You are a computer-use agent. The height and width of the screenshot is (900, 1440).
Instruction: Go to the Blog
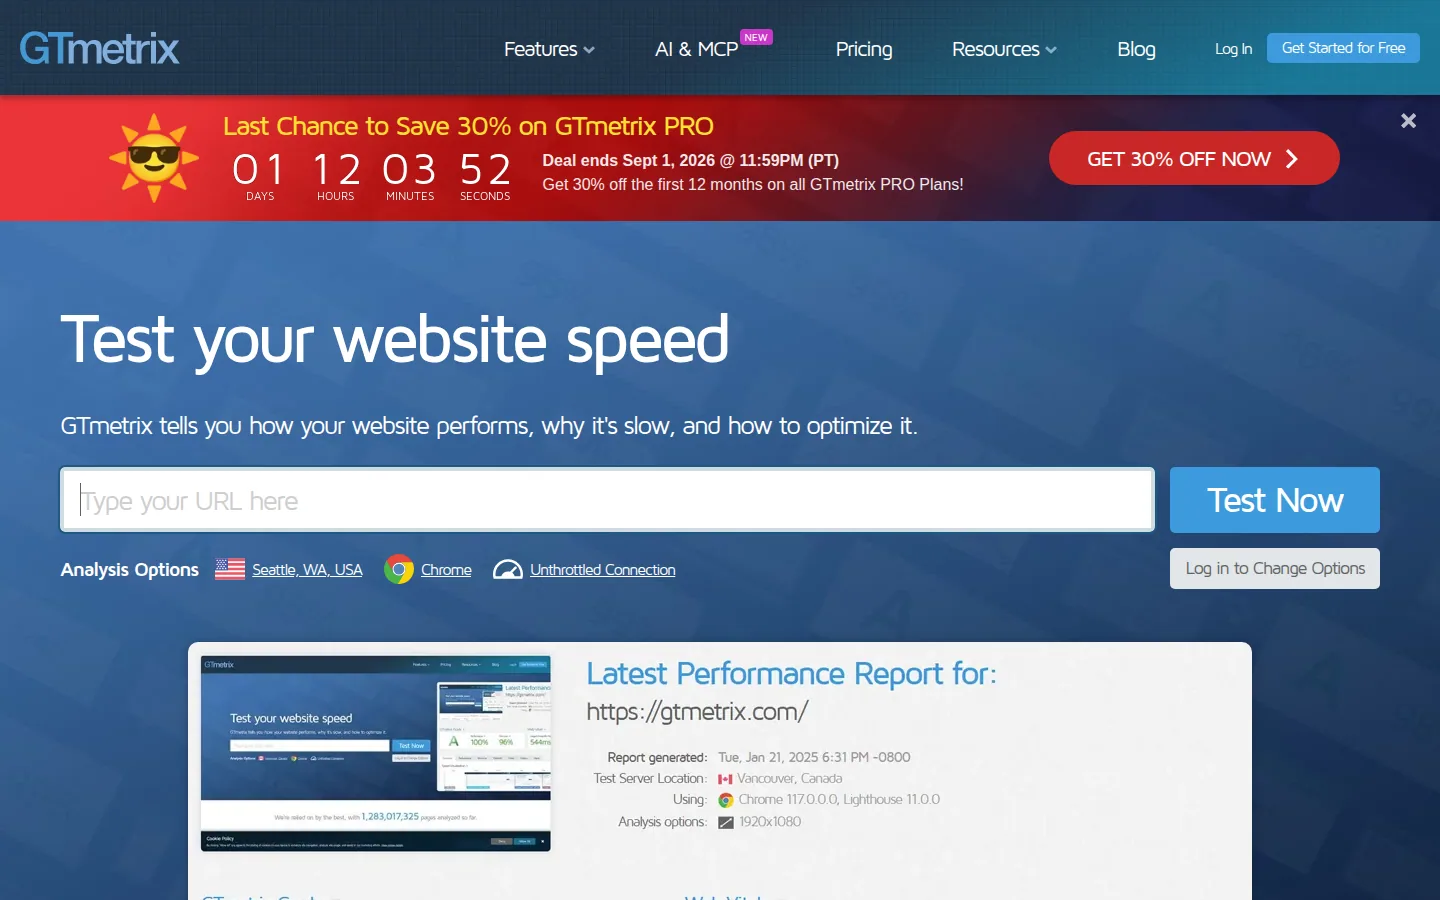point(1136,49)
